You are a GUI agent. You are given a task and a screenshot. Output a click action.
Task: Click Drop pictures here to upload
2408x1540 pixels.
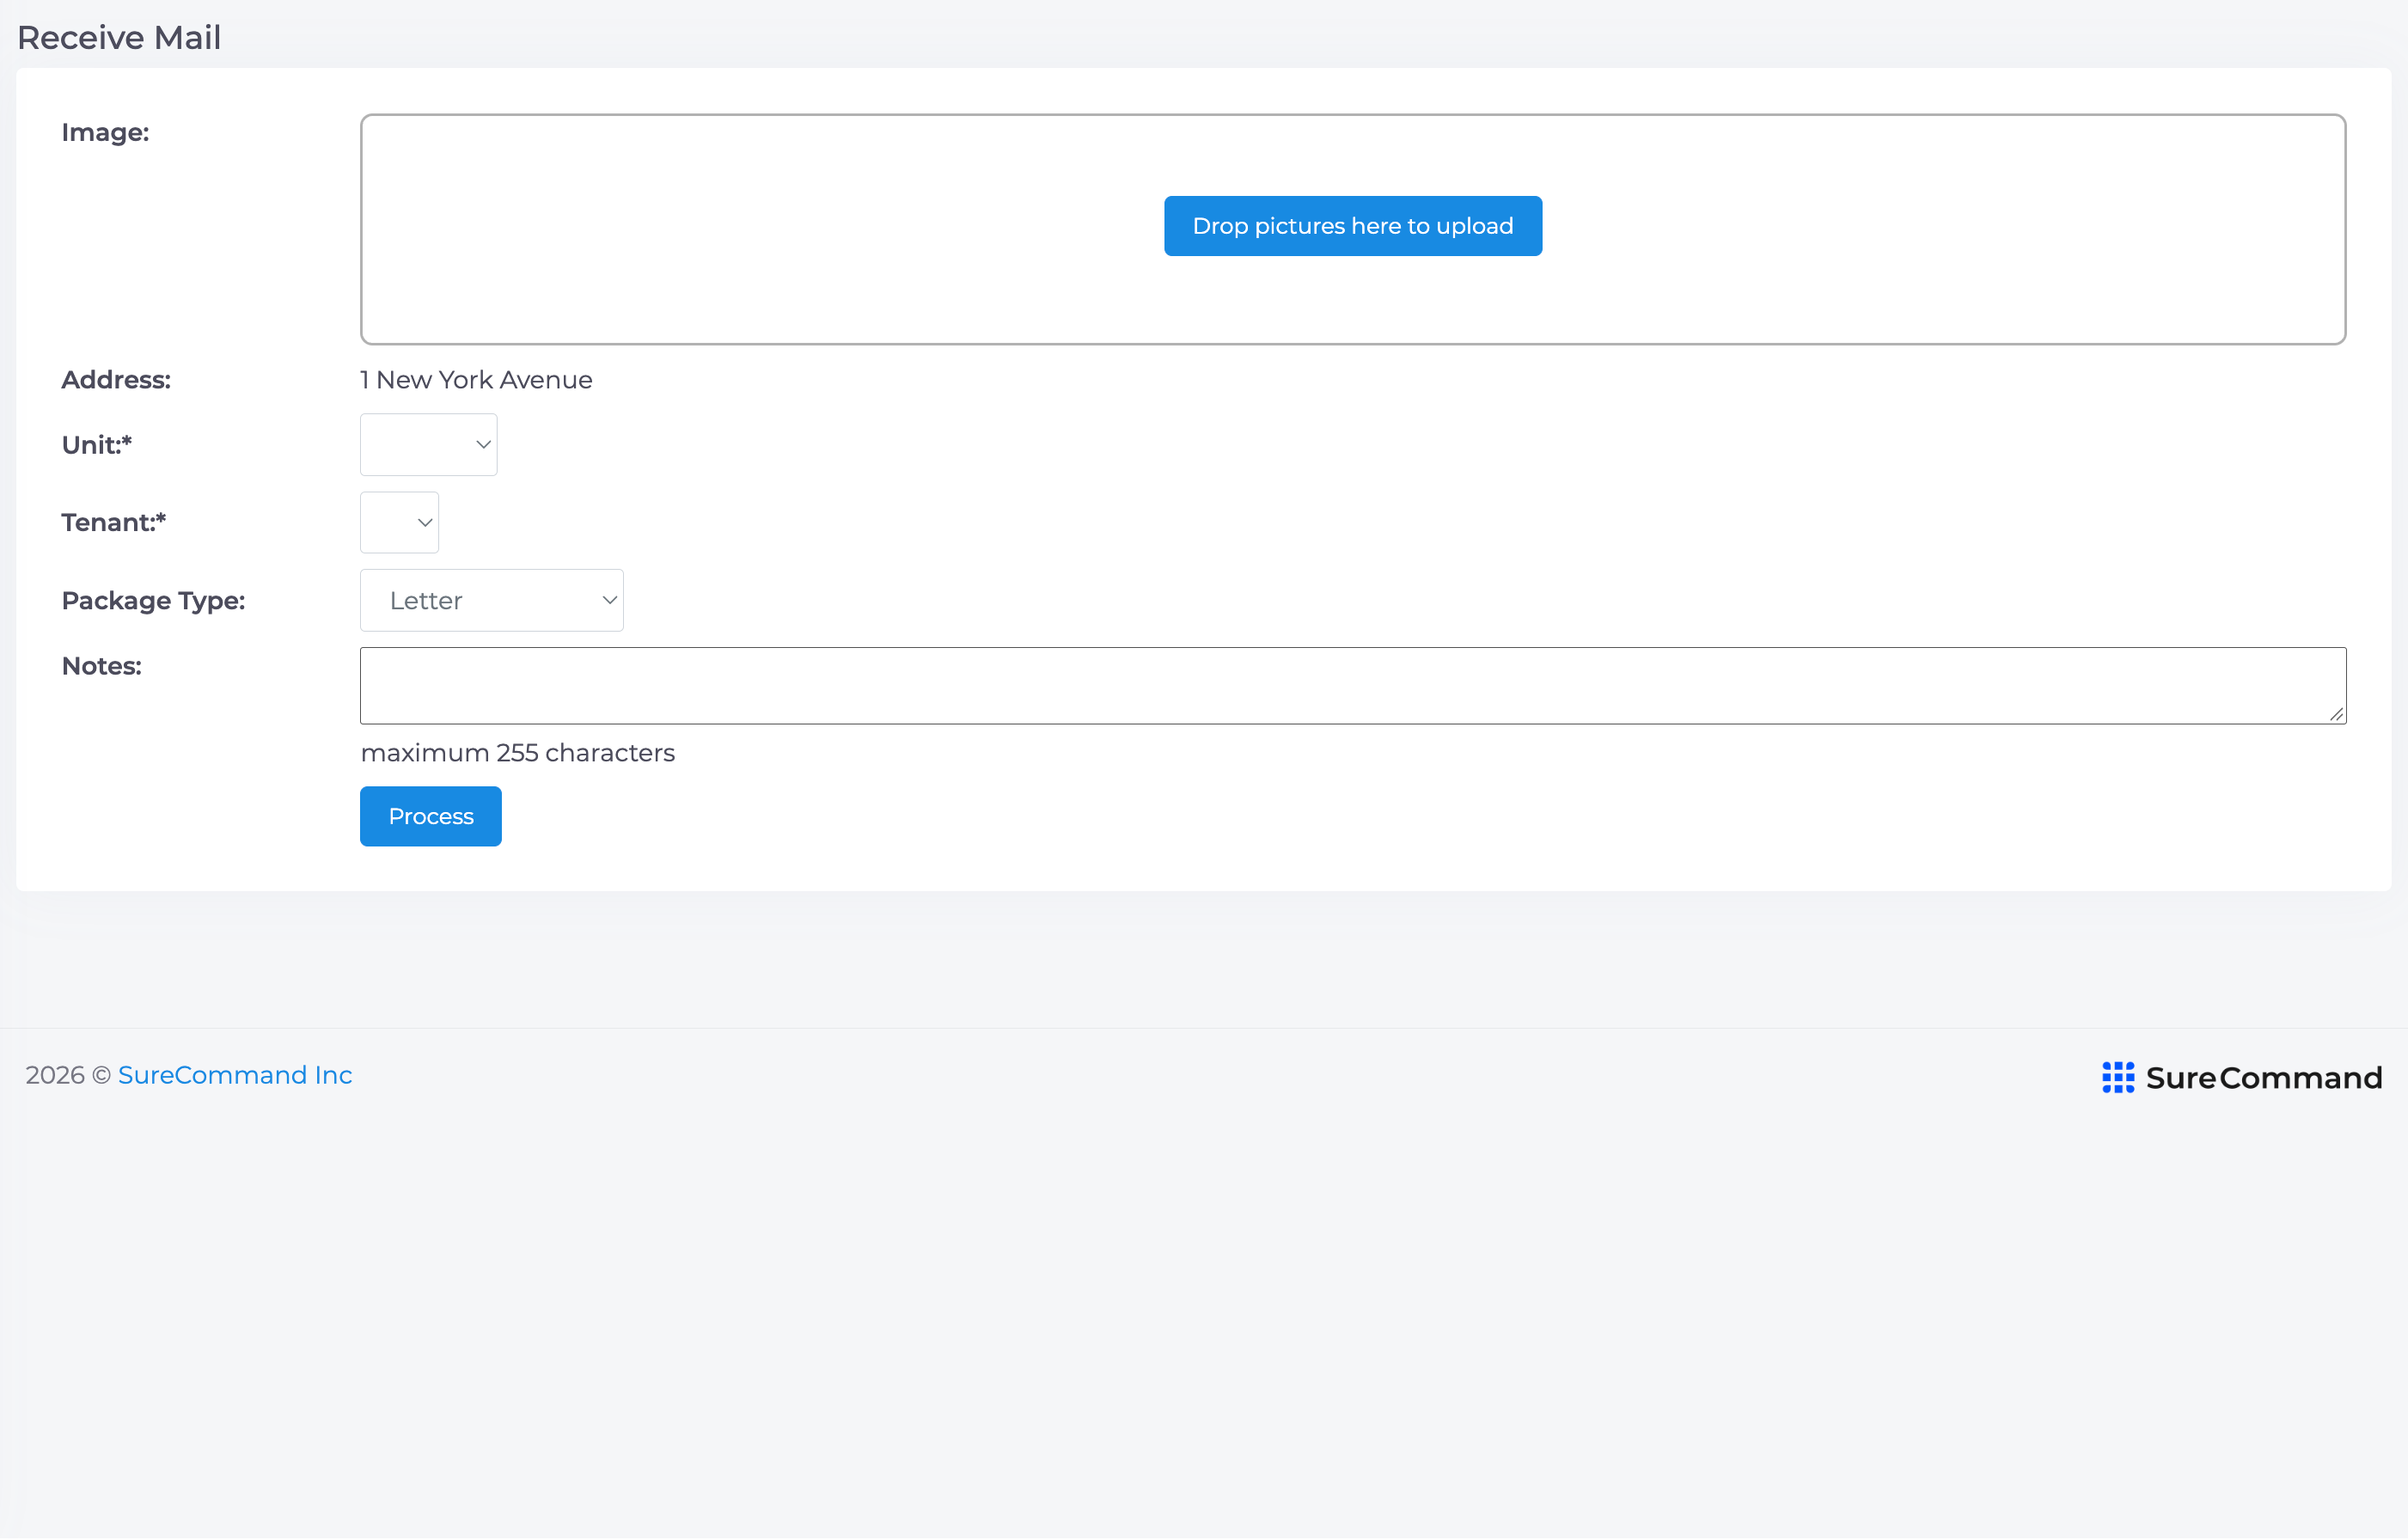(1353, 226)
